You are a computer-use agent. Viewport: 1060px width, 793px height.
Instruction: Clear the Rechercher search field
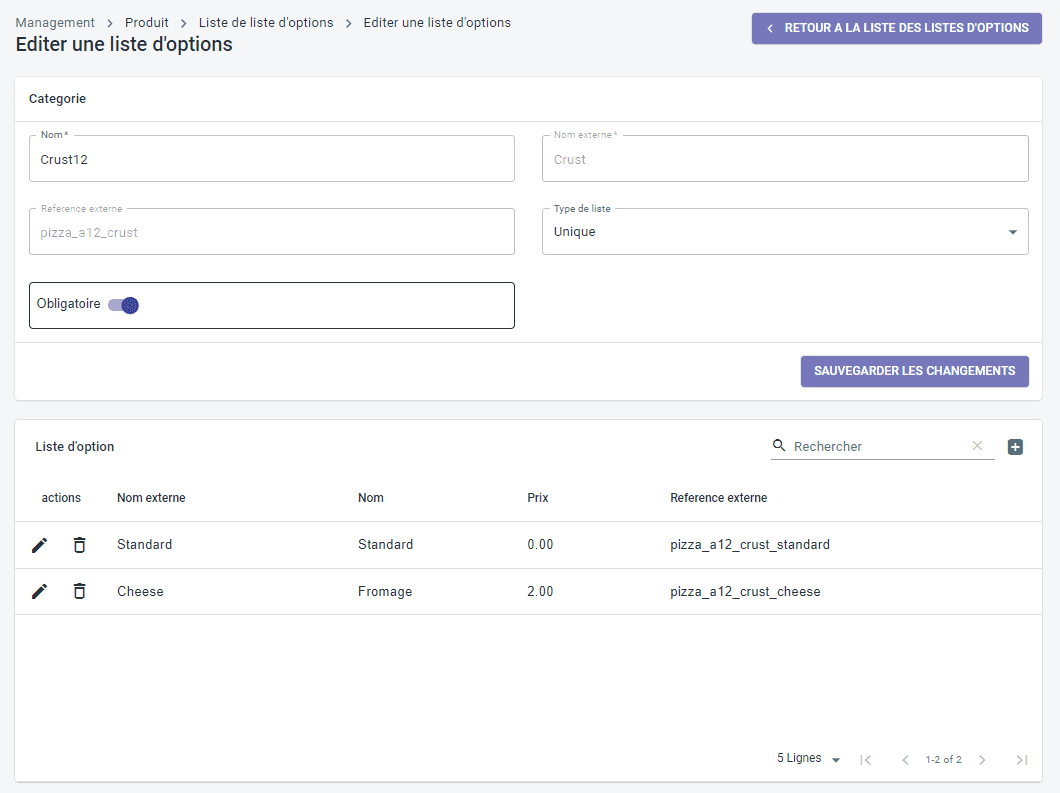[977, 446]
